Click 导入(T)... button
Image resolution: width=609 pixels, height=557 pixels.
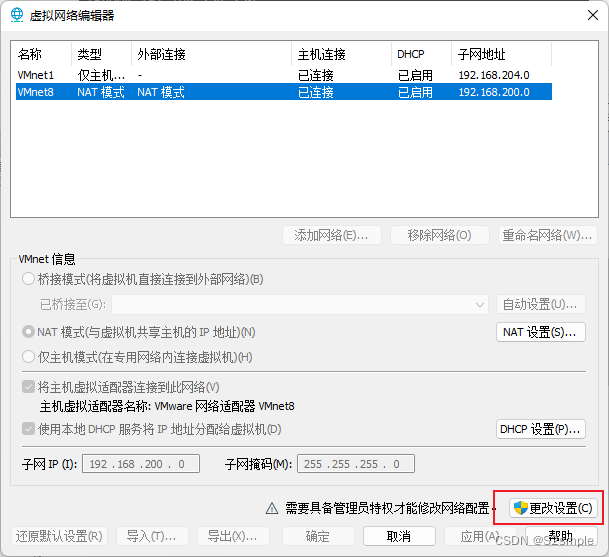152,536
